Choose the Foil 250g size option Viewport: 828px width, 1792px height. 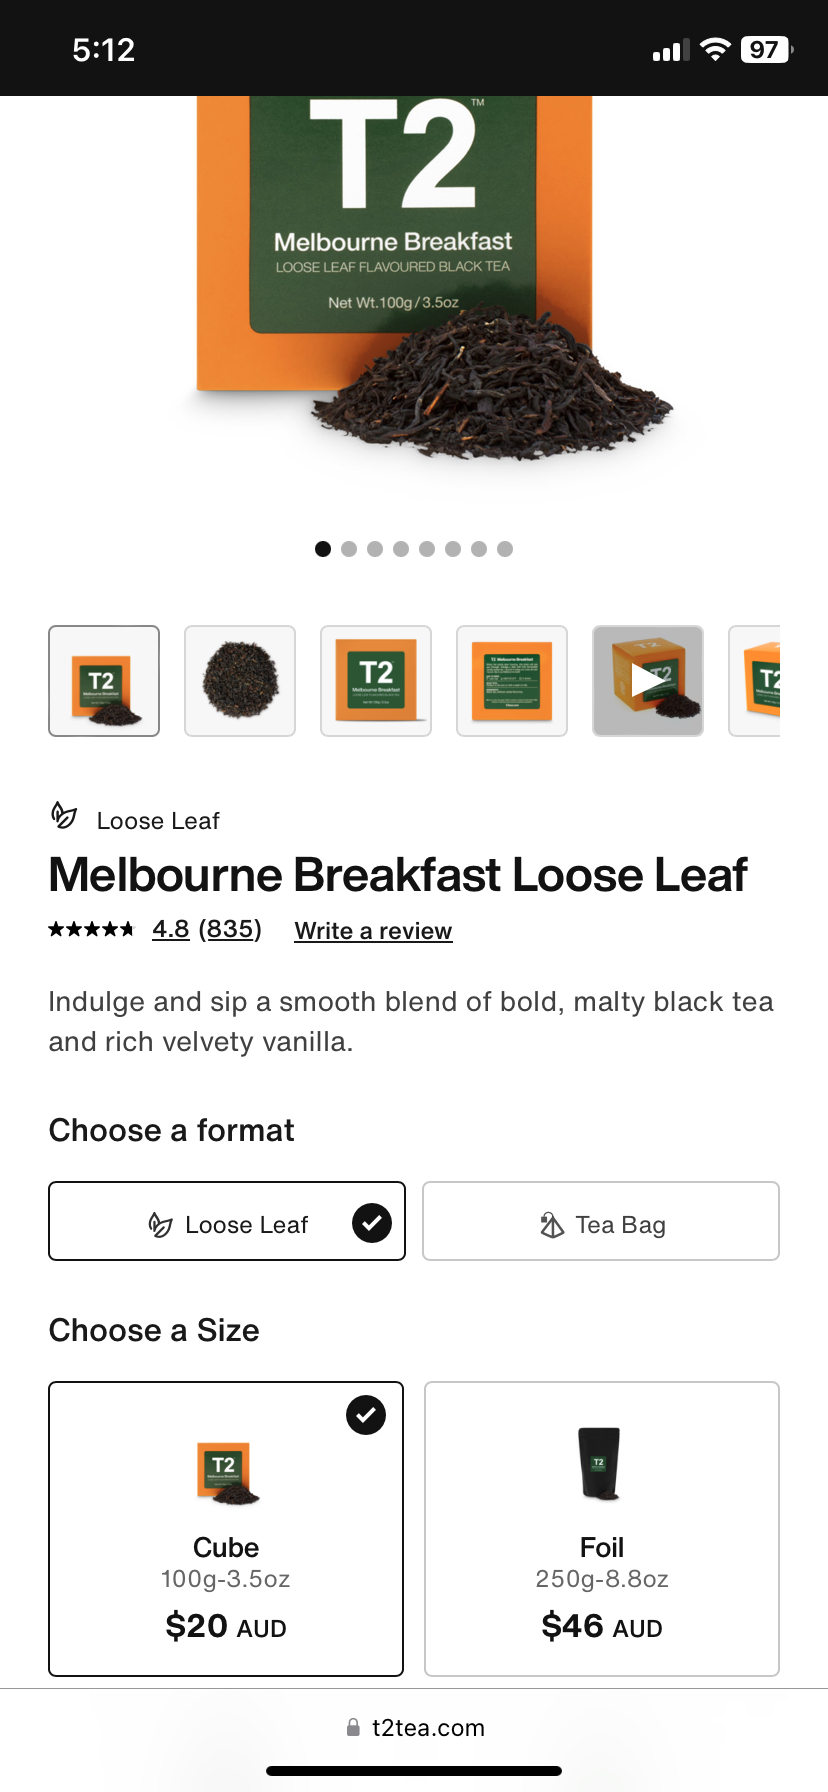tap(602, 1529)
